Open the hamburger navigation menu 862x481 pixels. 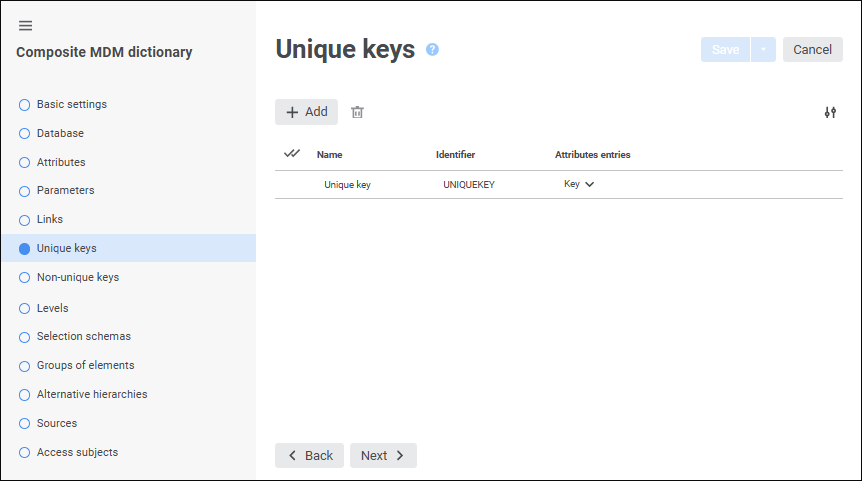26,25
